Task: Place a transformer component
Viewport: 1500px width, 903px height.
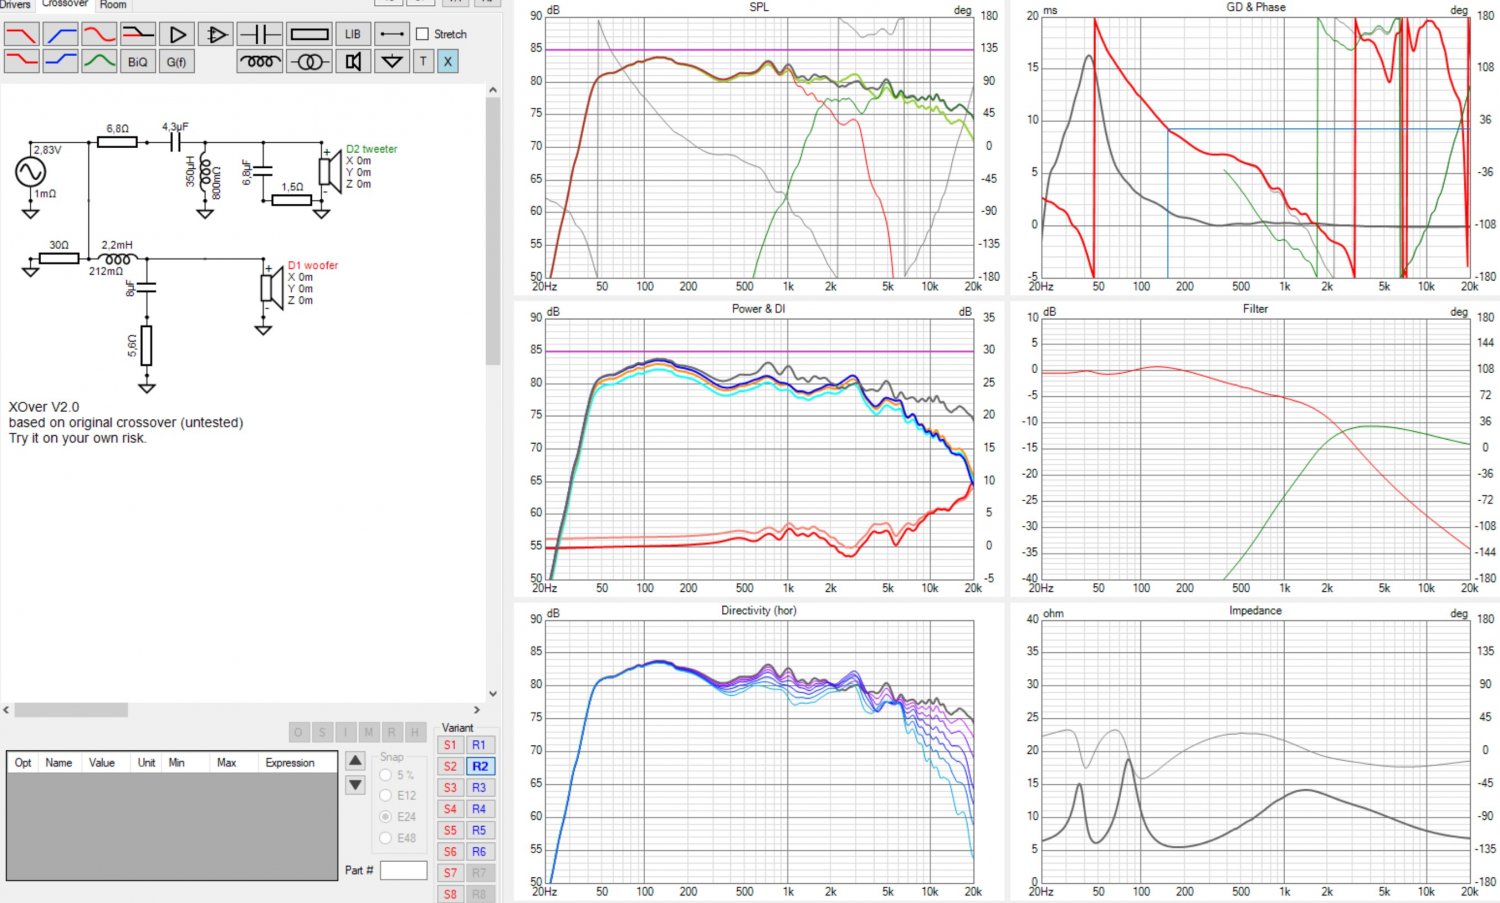Action: (309, 61)
